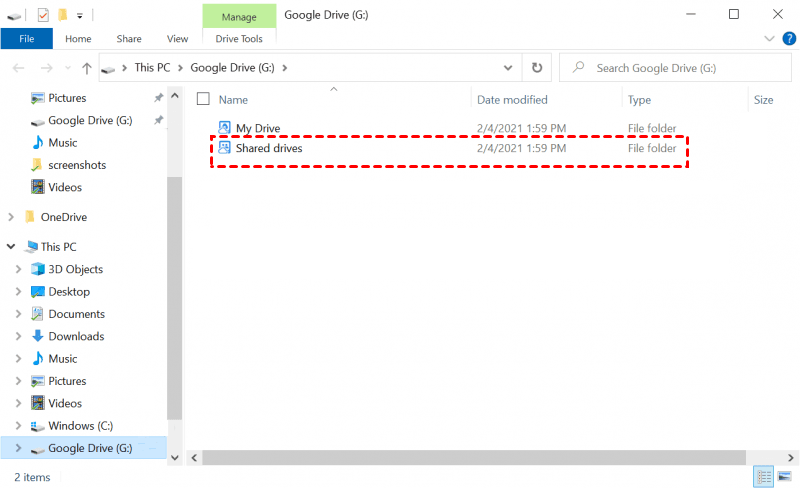Click This PC in the address bar
Viewport: 800px width, 488px height.
click(x=152, y=67)
